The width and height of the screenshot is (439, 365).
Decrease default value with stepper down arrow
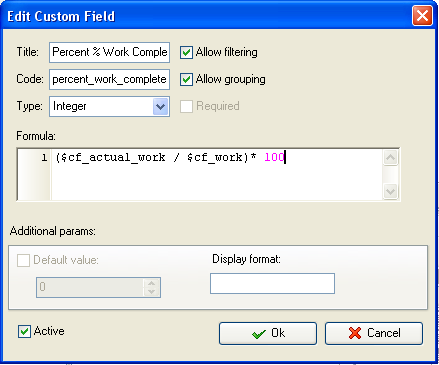coord(152,291)
